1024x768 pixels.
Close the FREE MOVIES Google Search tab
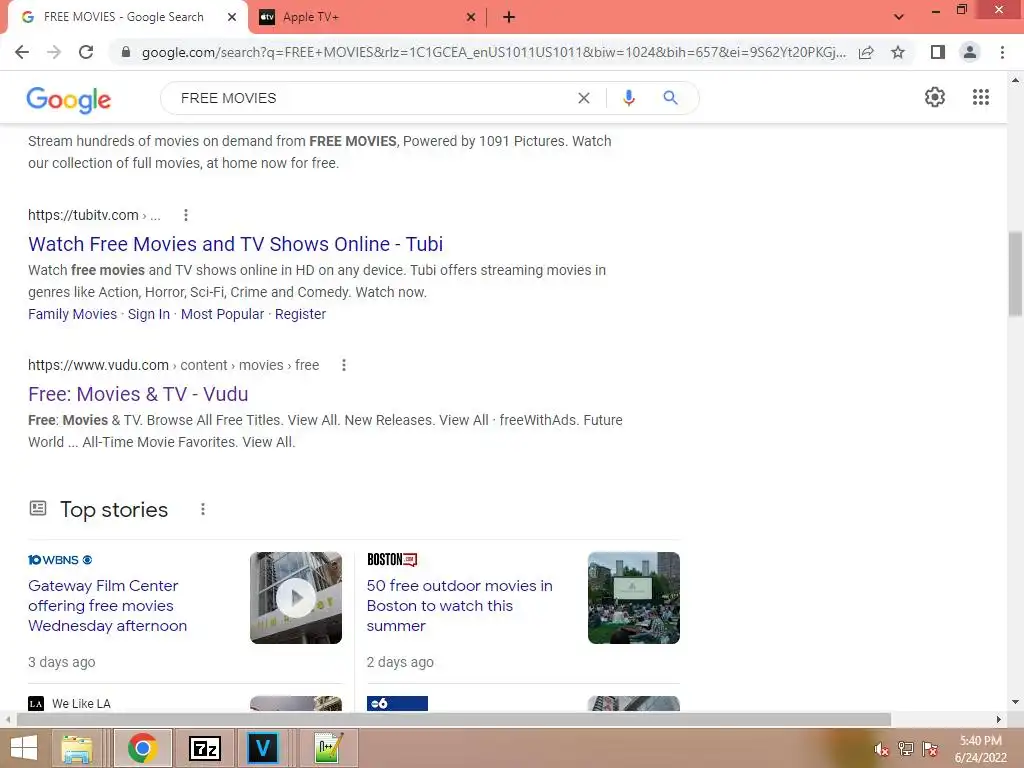pyautogui.click(x=232, y=17)
